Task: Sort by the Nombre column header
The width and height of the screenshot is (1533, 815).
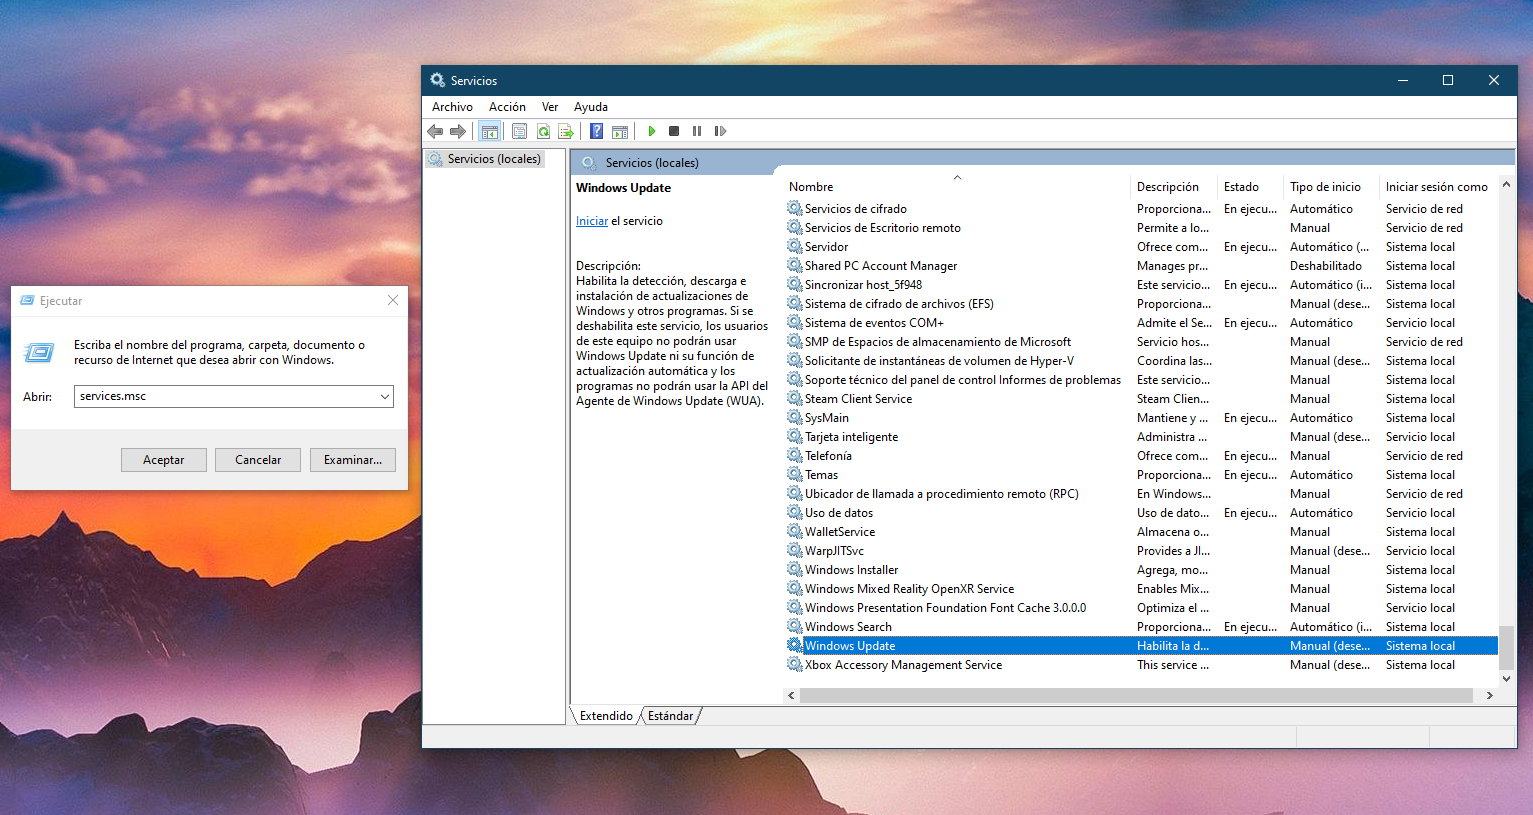Action: coord(811,187)
